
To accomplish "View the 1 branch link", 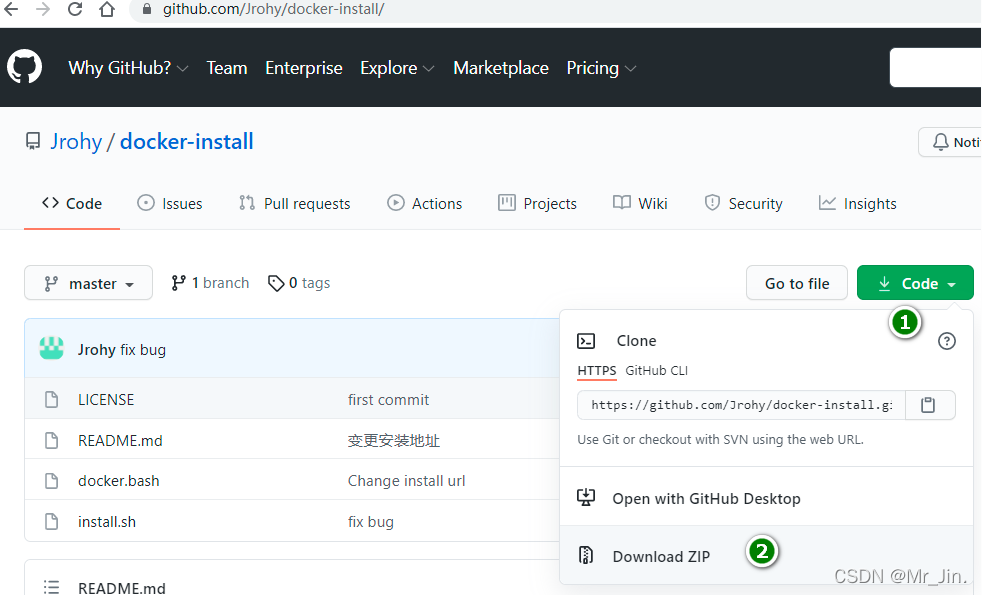I will click(x=210, y=283).
